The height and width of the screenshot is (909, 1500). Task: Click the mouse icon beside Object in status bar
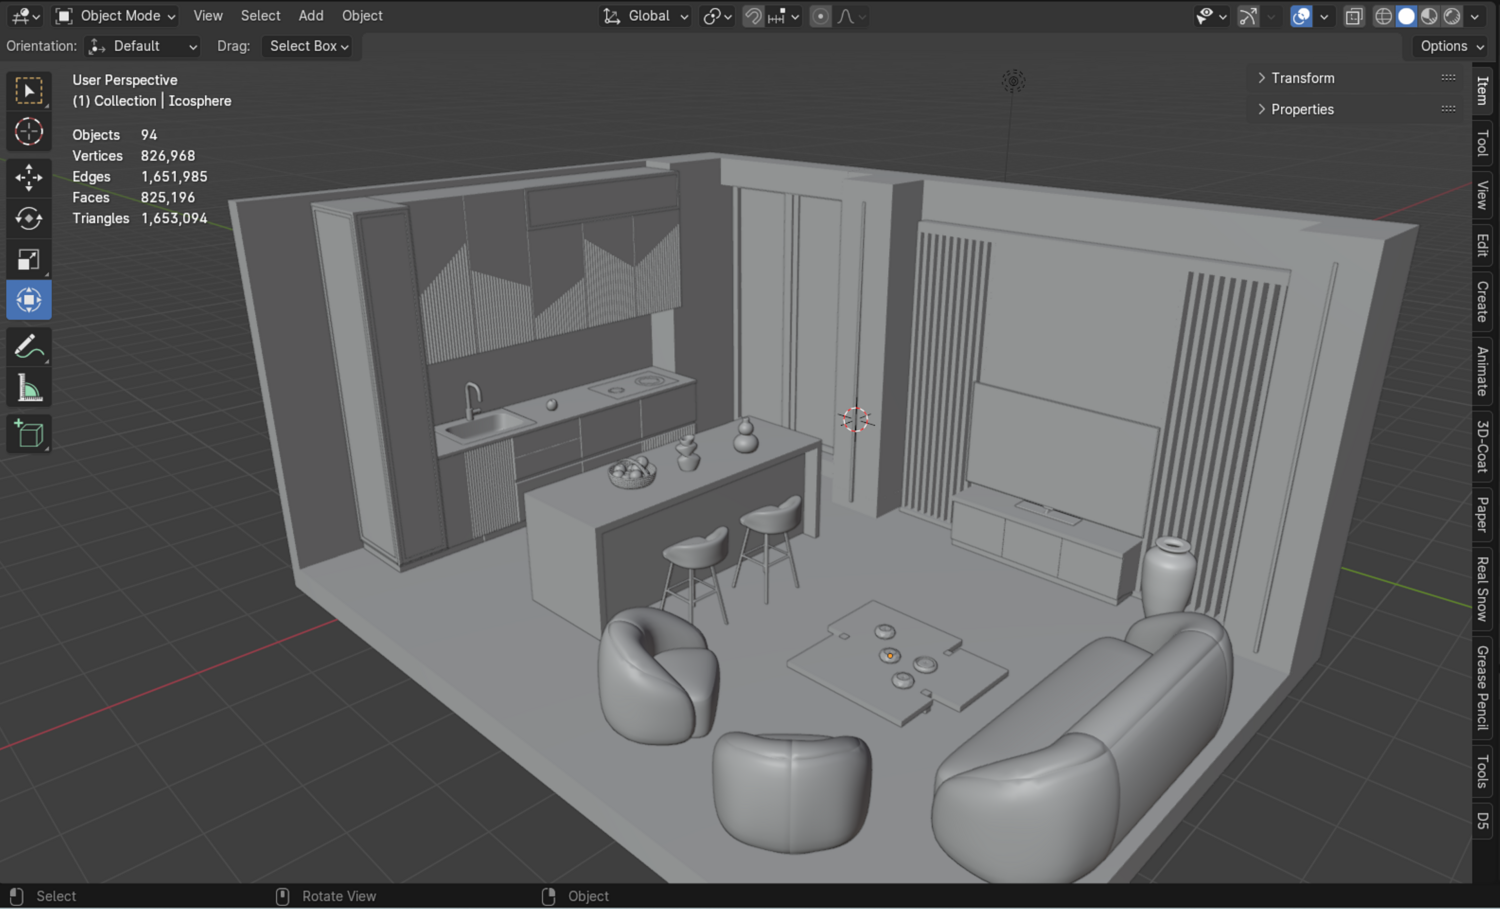click(548, 896)
